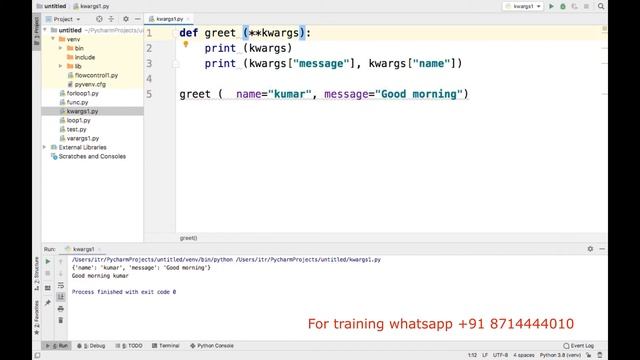This screenshot has height=360, width=640.
Task: Click the cursor position 1:12 status
Action: tap(472, 355)
